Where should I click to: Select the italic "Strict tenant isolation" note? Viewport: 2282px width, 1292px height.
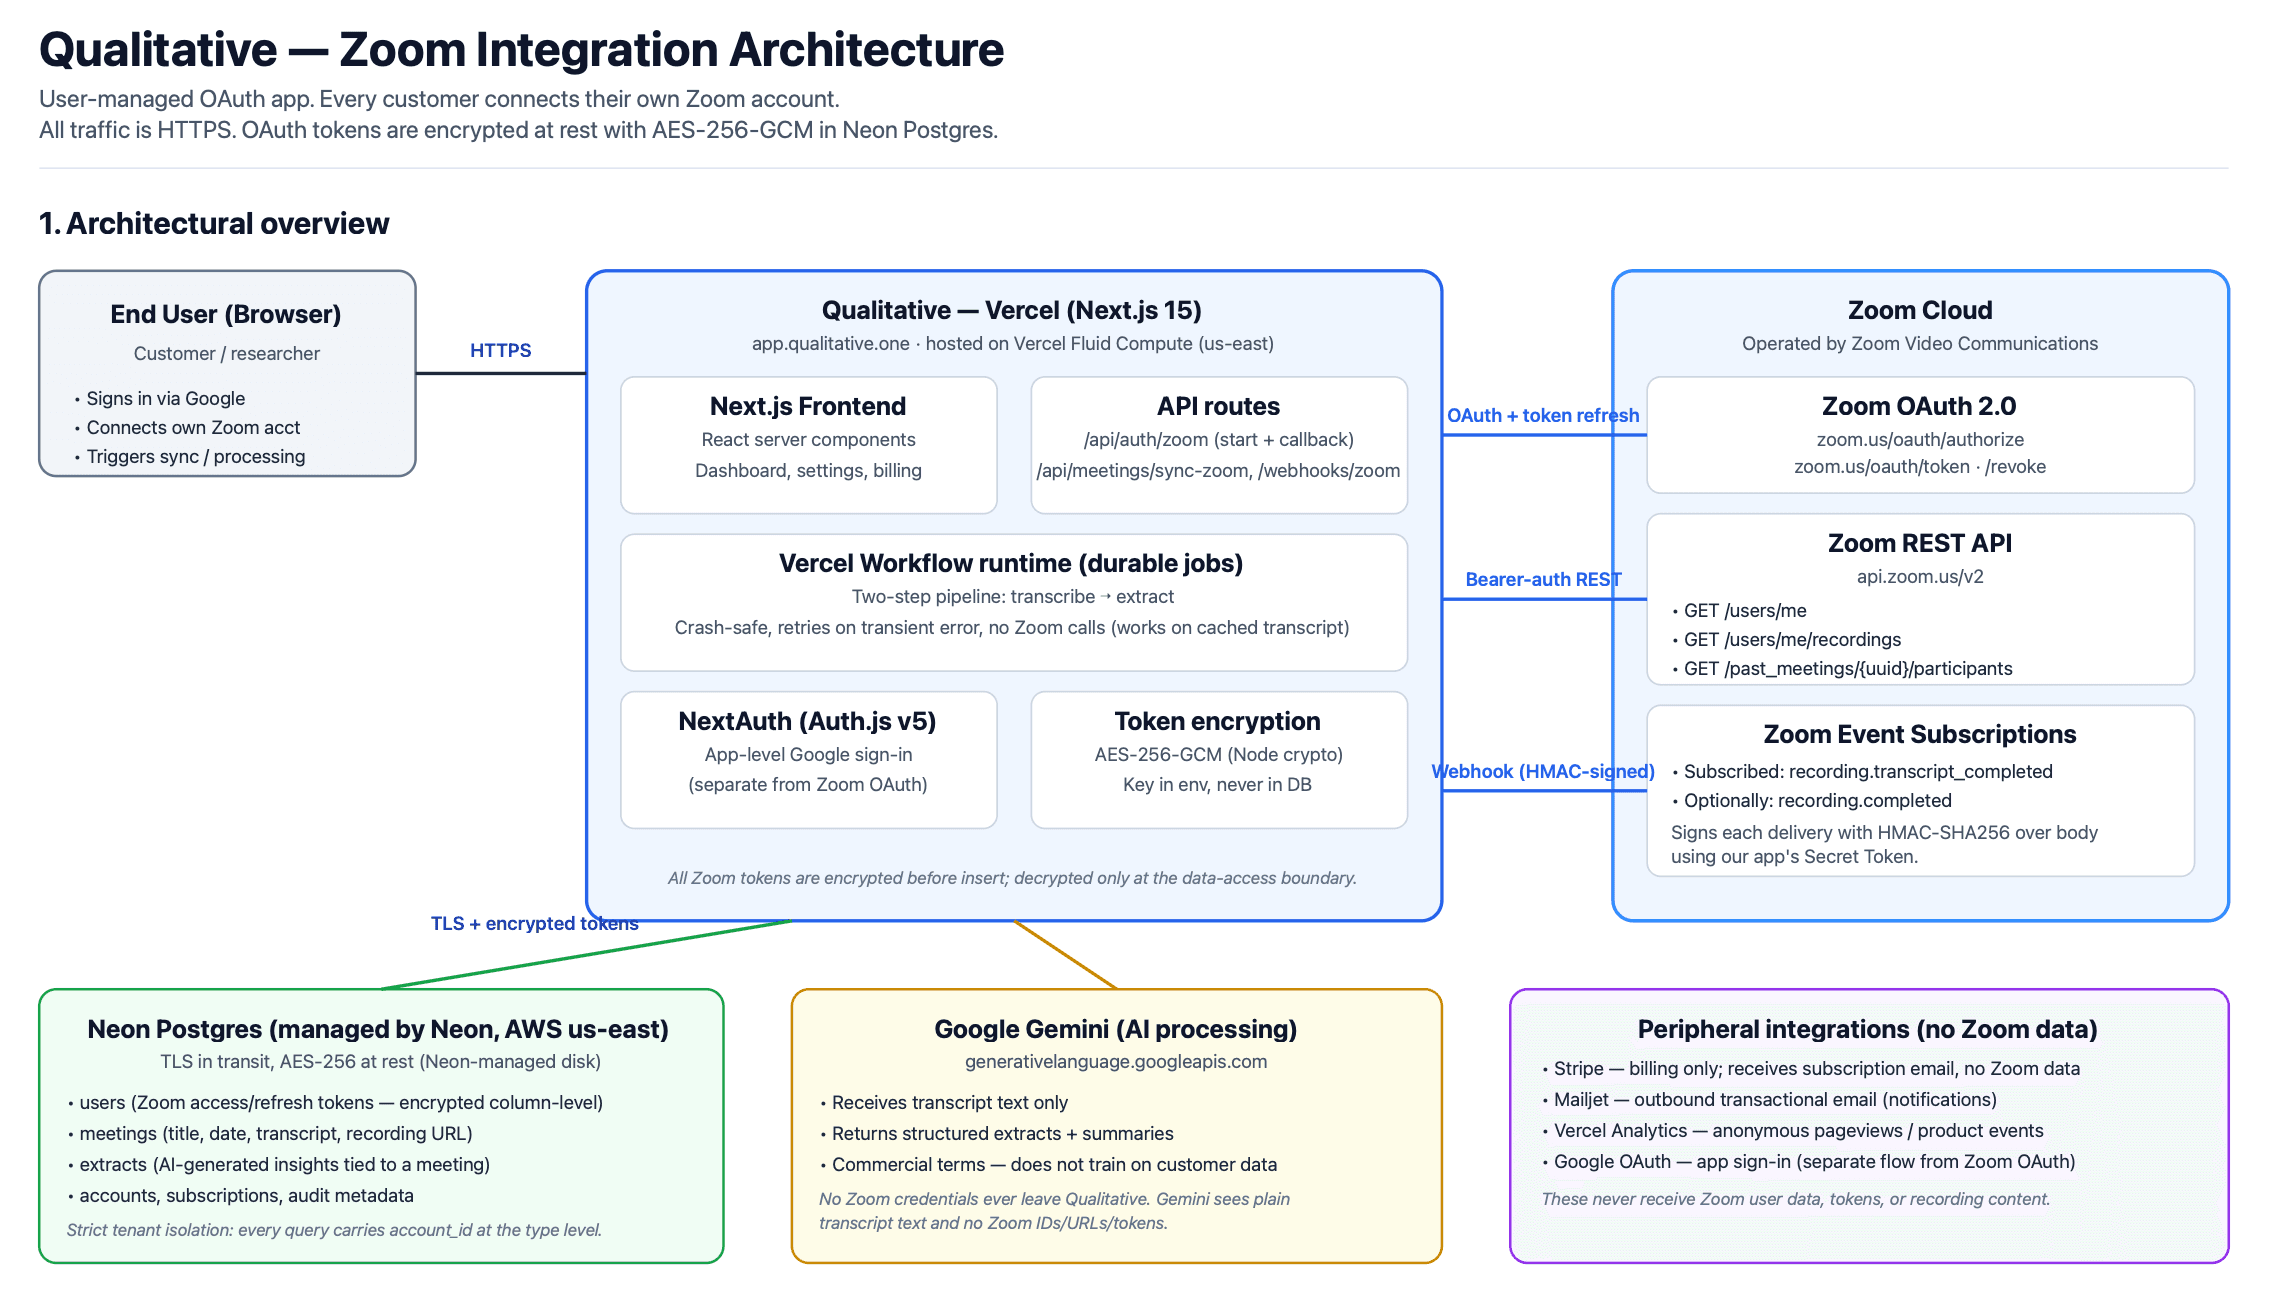pyautogui.click(x=334, y=1230)
